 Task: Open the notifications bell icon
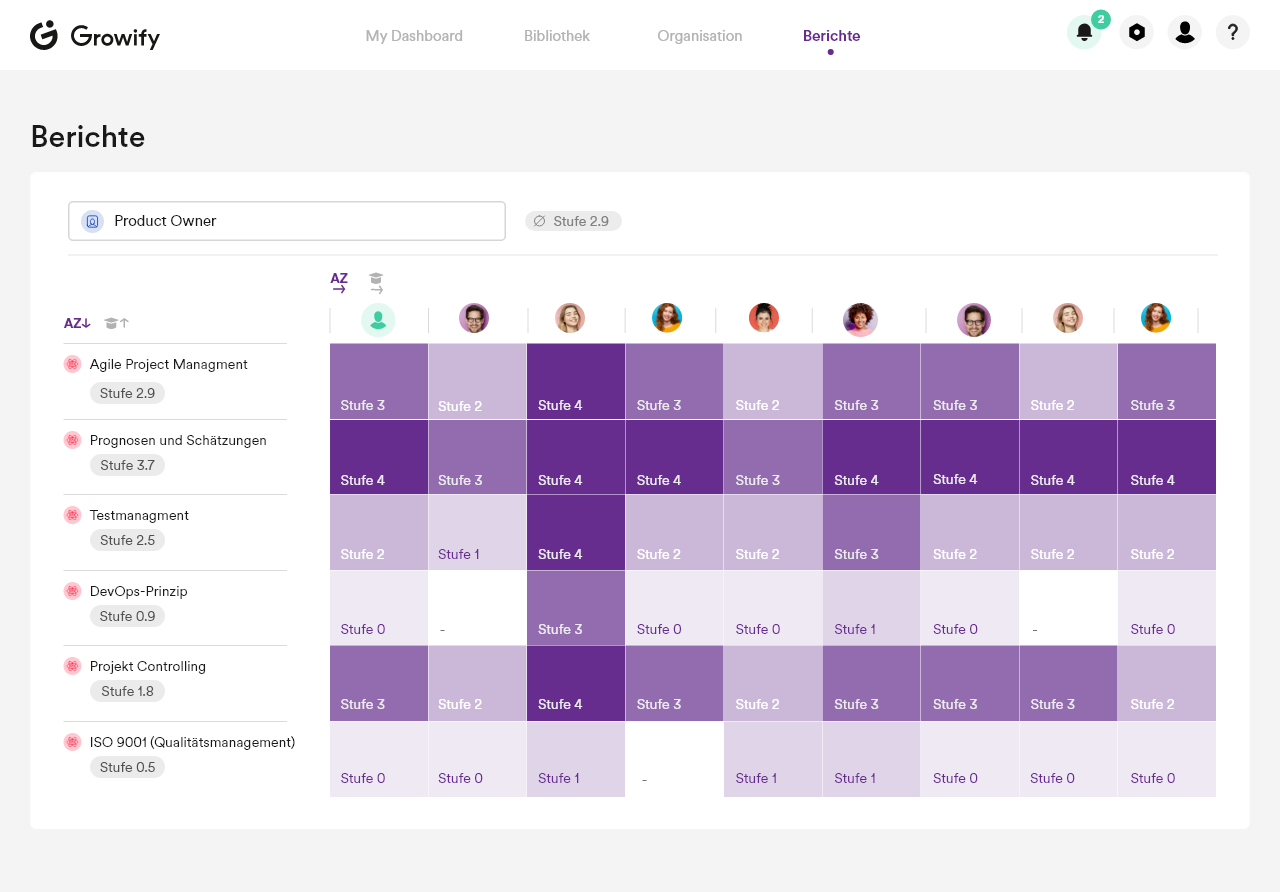click(x=1084, y=33)
